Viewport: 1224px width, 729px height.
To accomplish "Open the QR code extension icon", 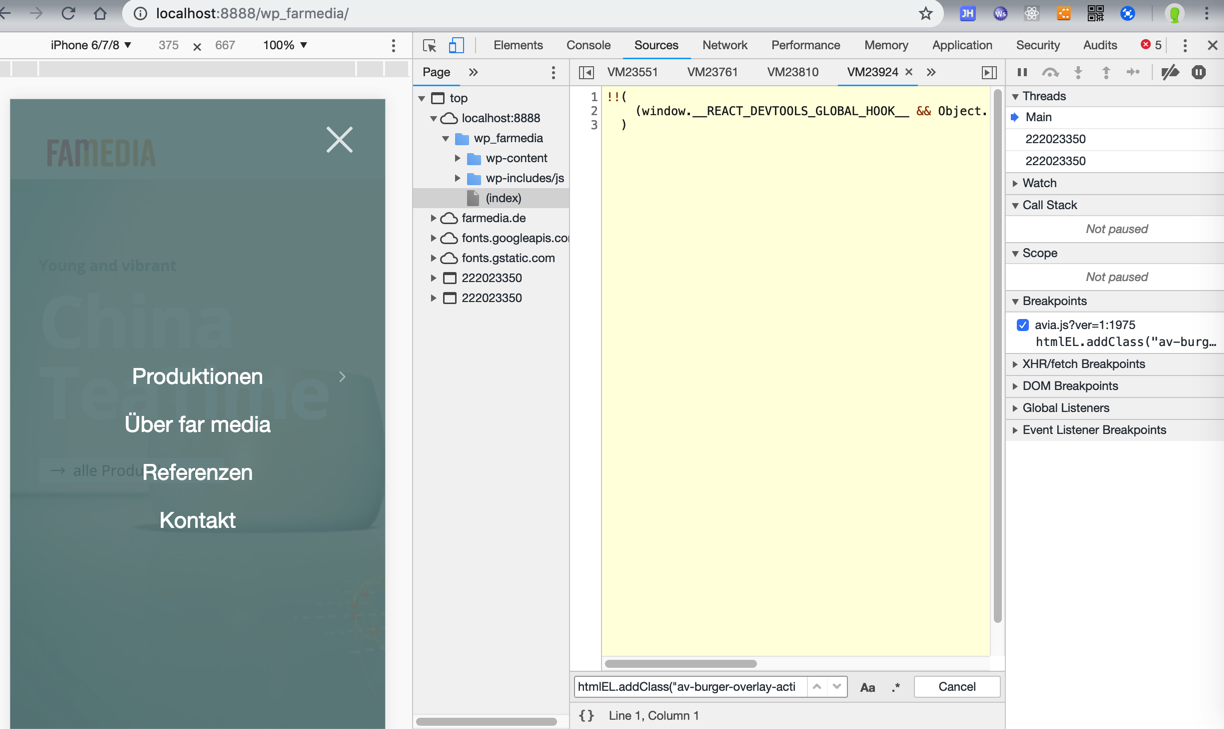I will tap(1095, 13).
